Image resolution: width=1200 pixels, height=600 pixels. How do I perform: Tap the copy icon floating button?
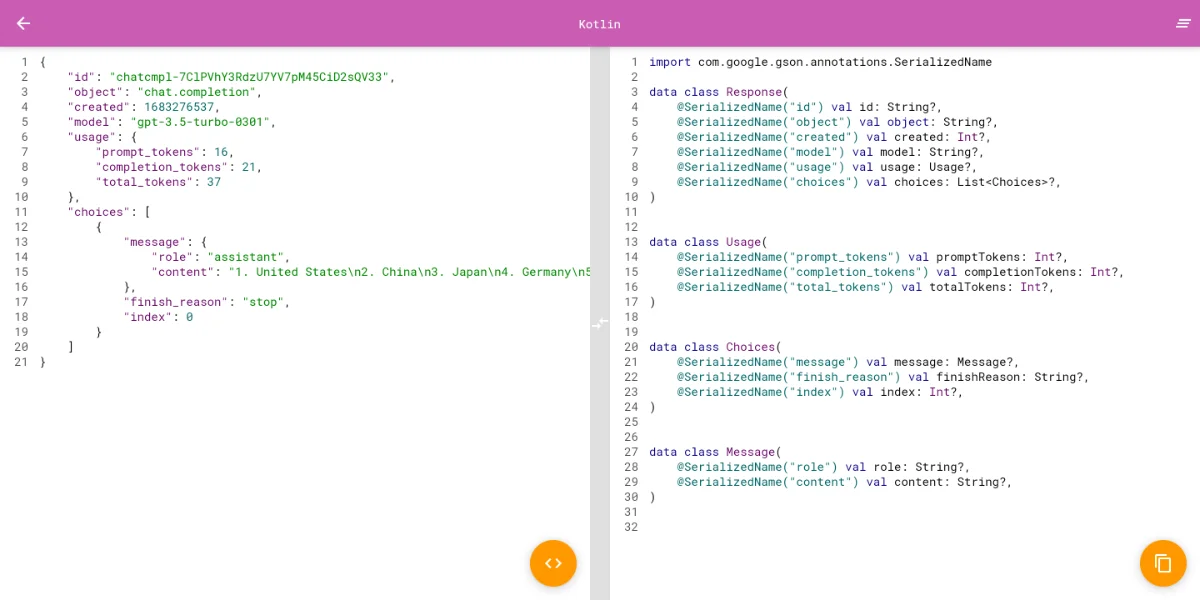[x=1163, y=563]
